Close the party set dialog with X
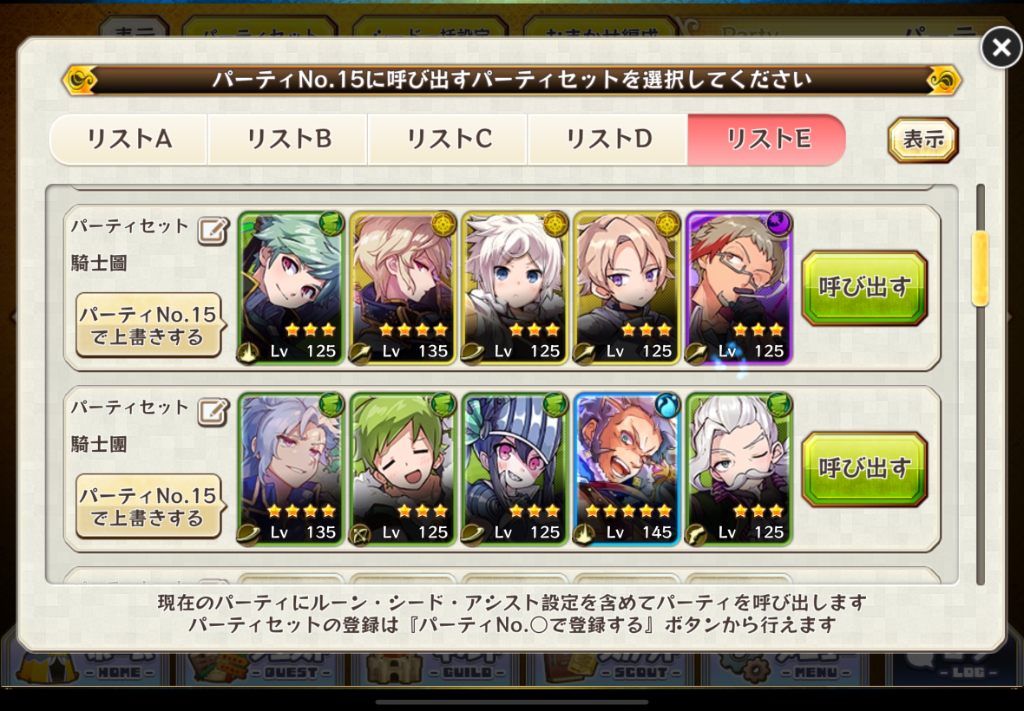The width and height of the screenshot is (1024, 711). coord(1001,48)
